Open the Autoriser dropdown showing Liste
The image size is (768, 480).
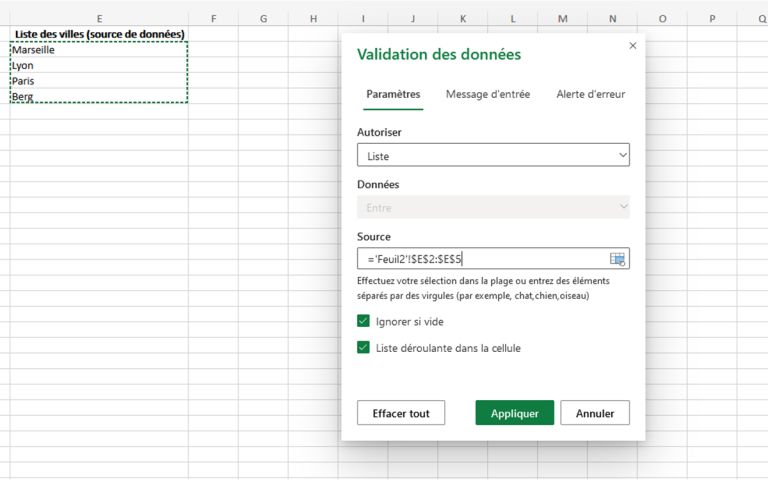point(493,155)
